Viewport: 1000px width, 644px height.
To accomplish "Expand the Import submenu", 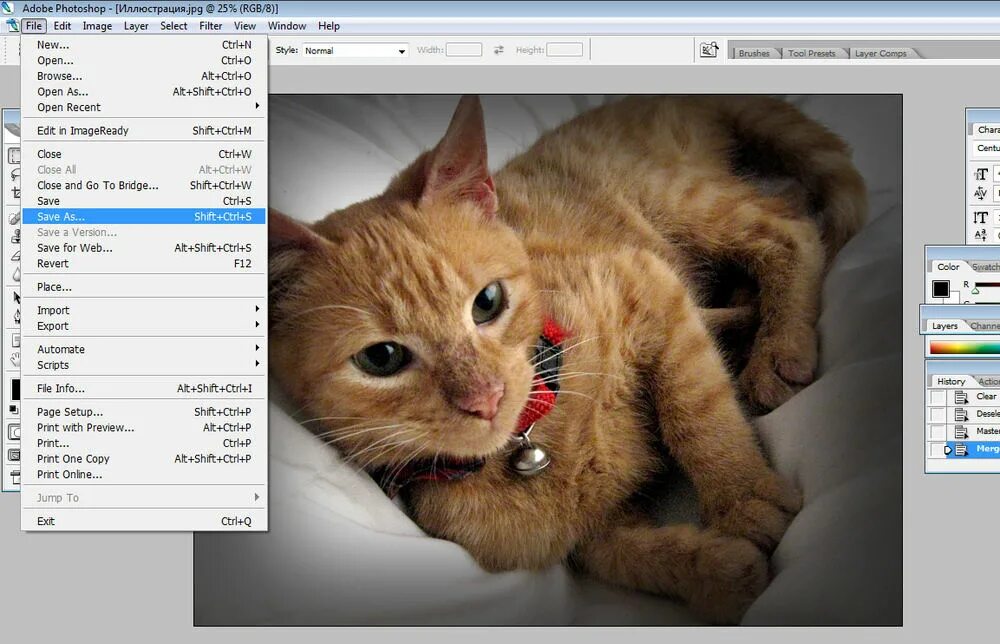I will point(143,310).
